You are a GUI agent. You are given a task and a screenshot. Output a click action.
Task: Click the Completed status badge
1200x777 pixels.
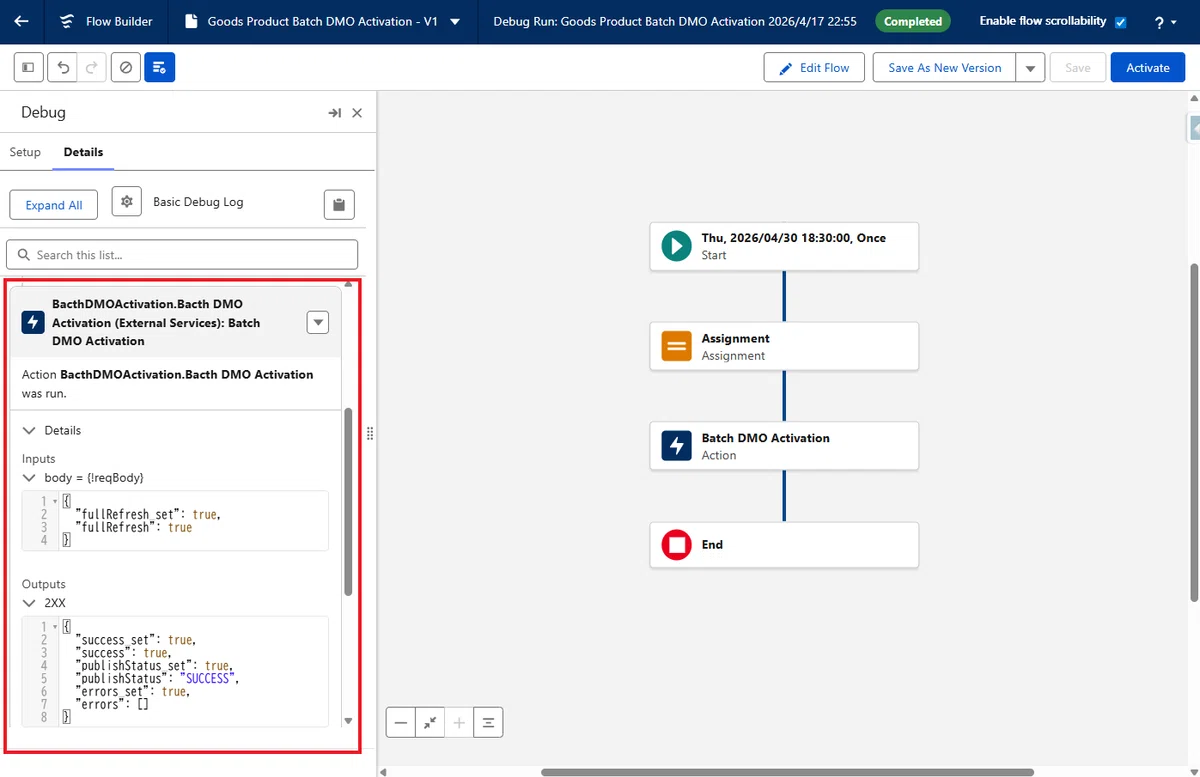[x=913, y=21]
